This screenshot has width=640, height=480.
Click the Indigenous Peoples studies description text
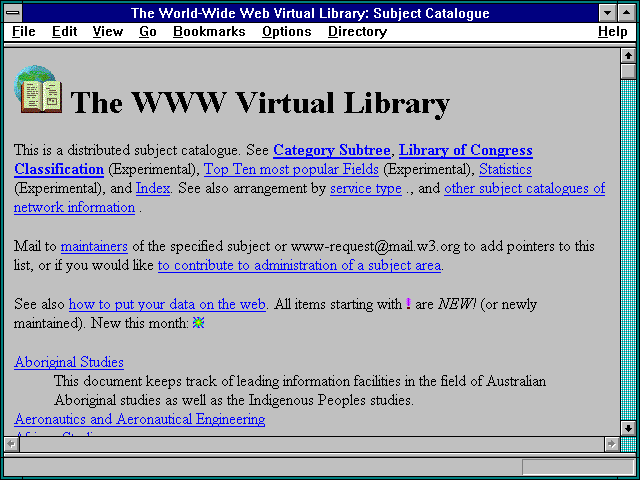234,400
